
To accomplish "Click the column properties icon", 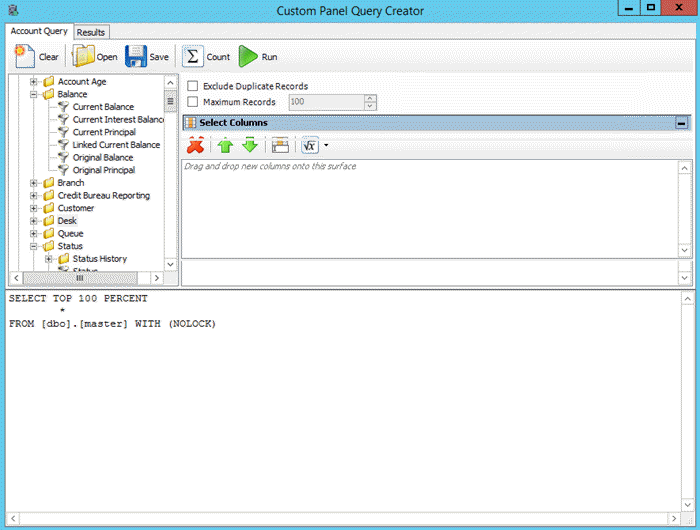I will (x=280, y=146).
